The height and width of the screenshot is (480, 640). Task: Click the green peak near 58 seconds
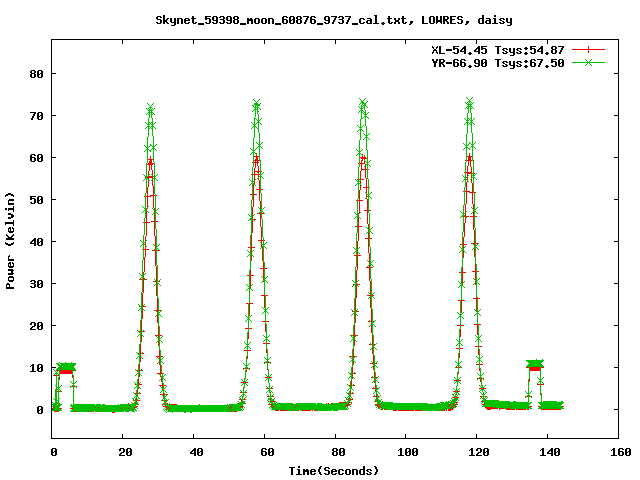(x=256, y=103)
